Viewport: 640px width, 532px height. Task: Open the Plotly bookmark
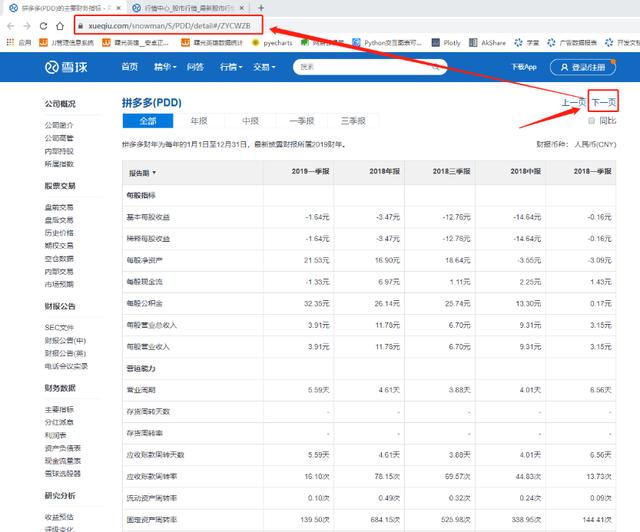coord(446,42)
